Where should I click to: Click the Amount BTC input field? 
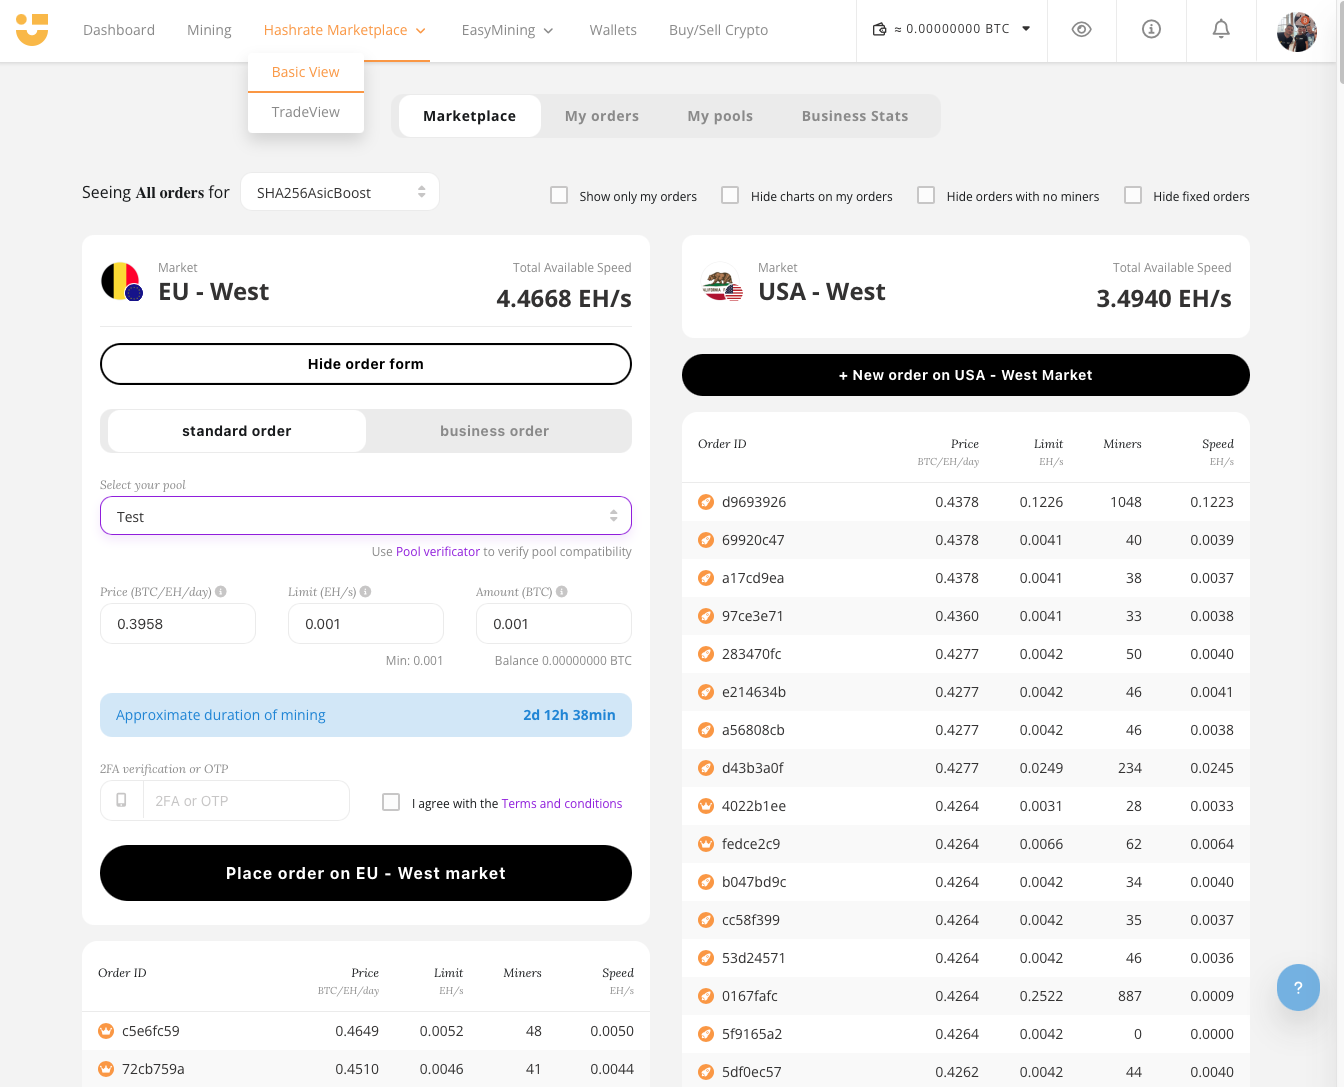[553, 623]
